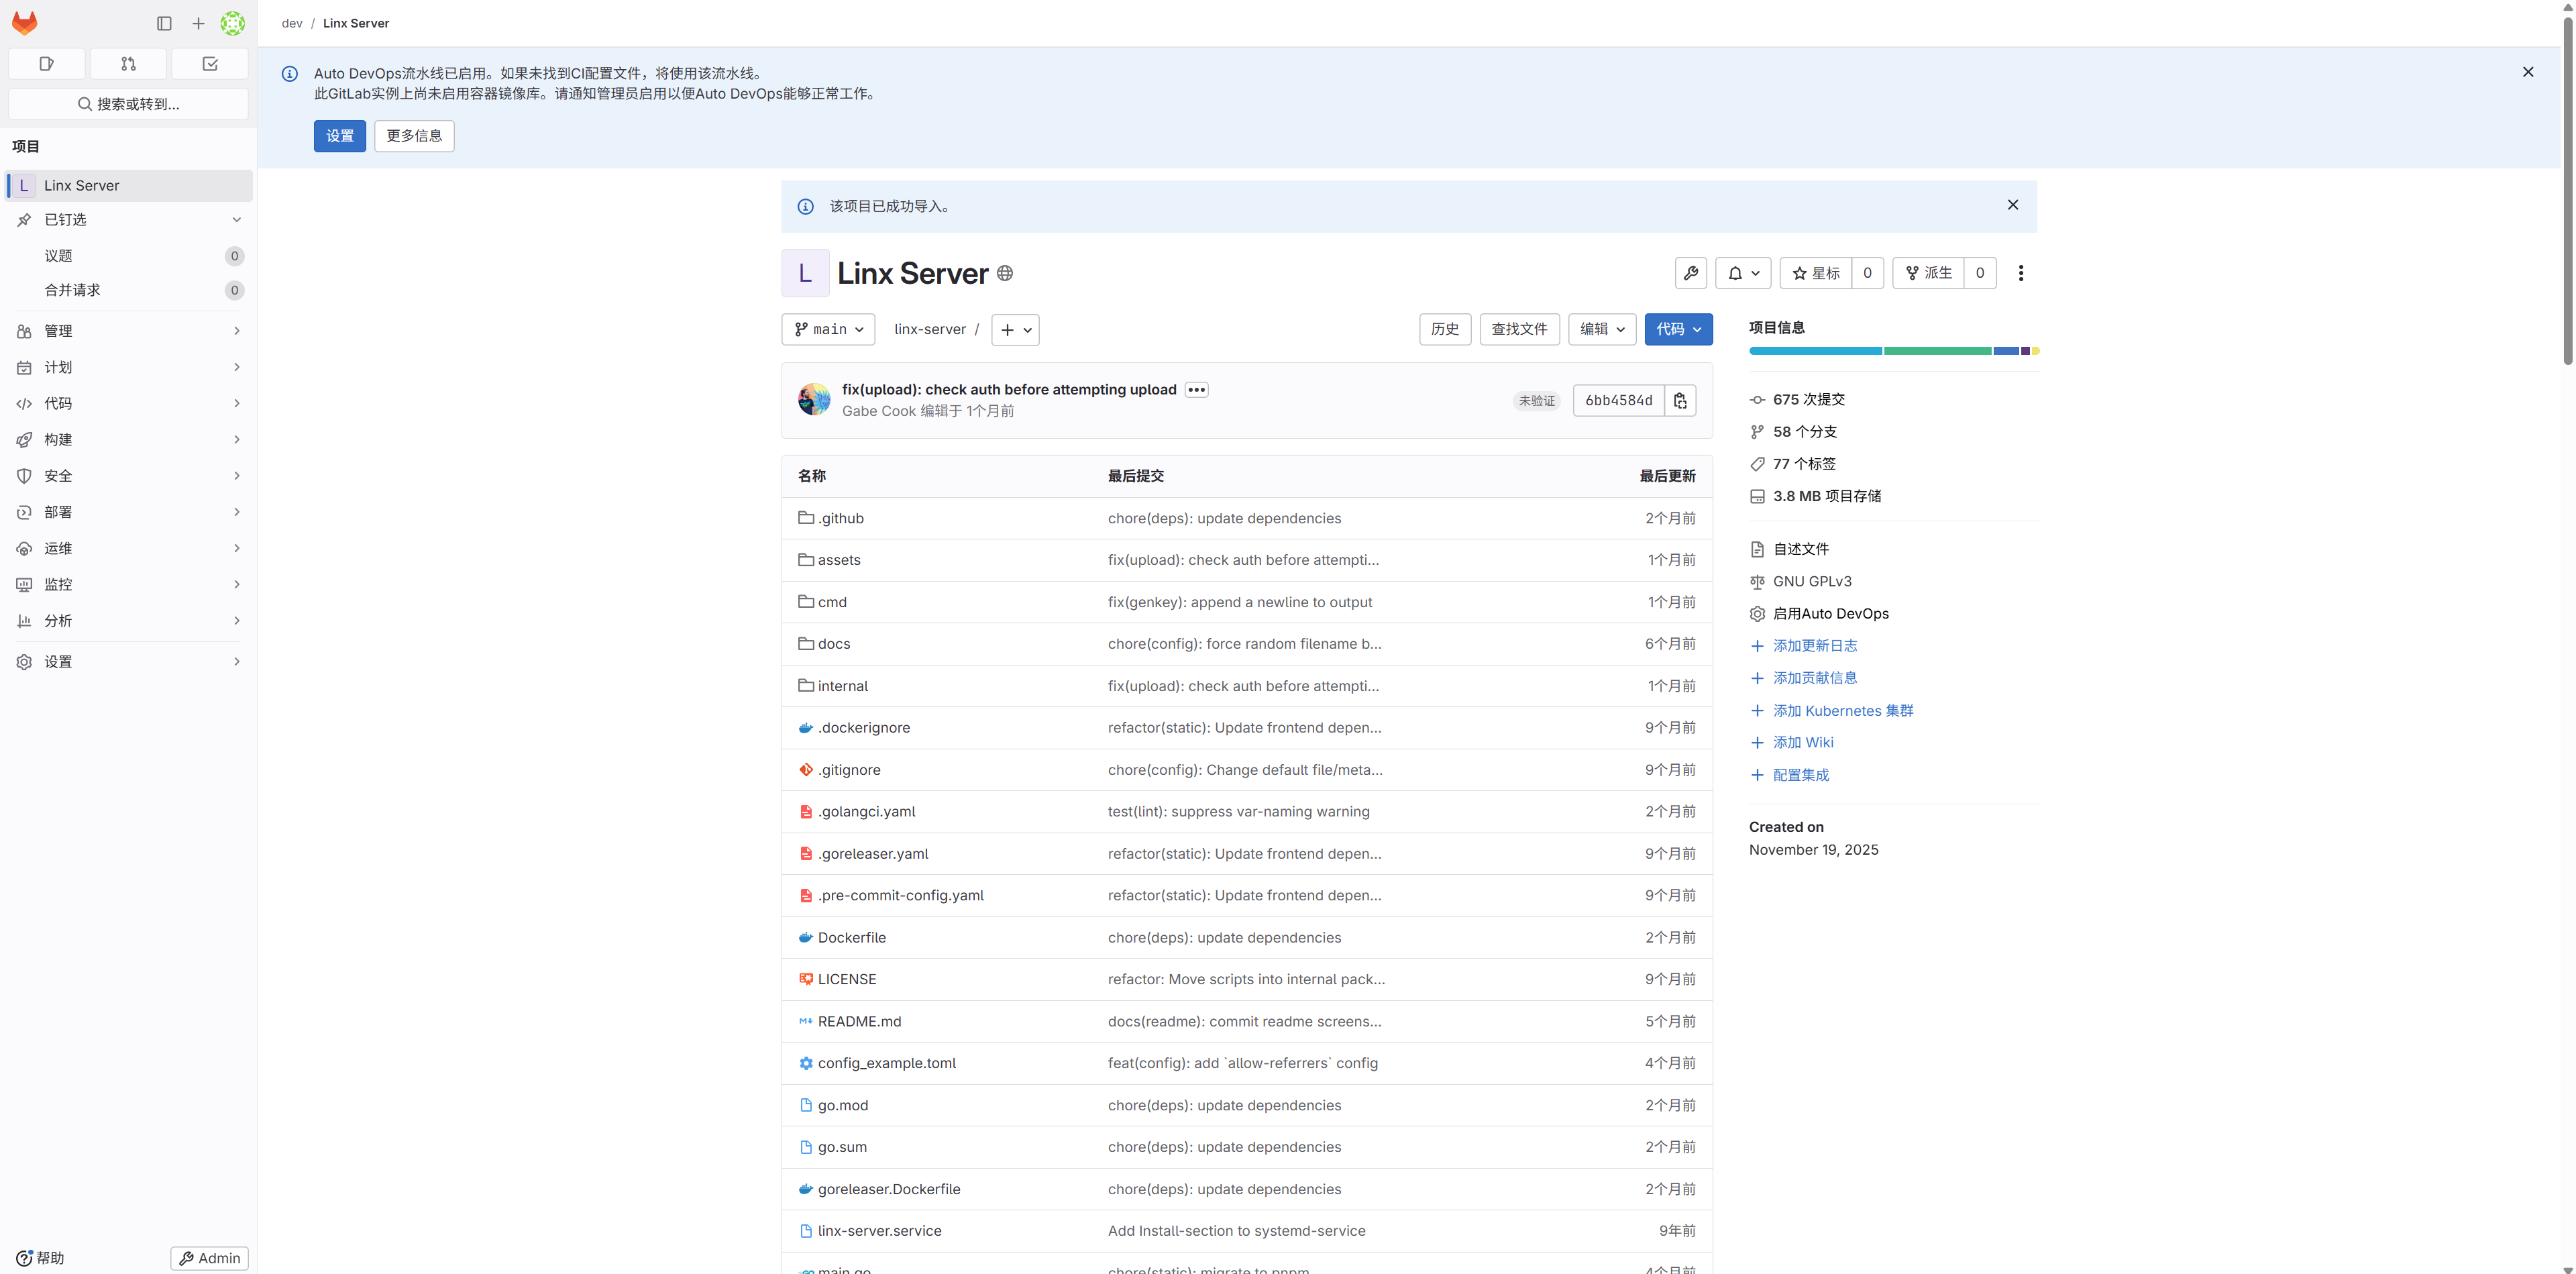Screen dimensions: 2576x1274
Task: Toggle the sidebar collapse icon
Action: (x=164, y=23)
